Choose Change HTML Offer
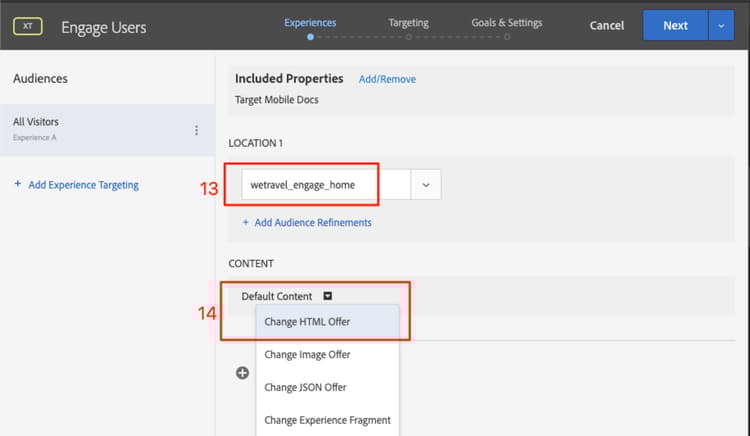The image size is (750, 436). click(328, 322)
